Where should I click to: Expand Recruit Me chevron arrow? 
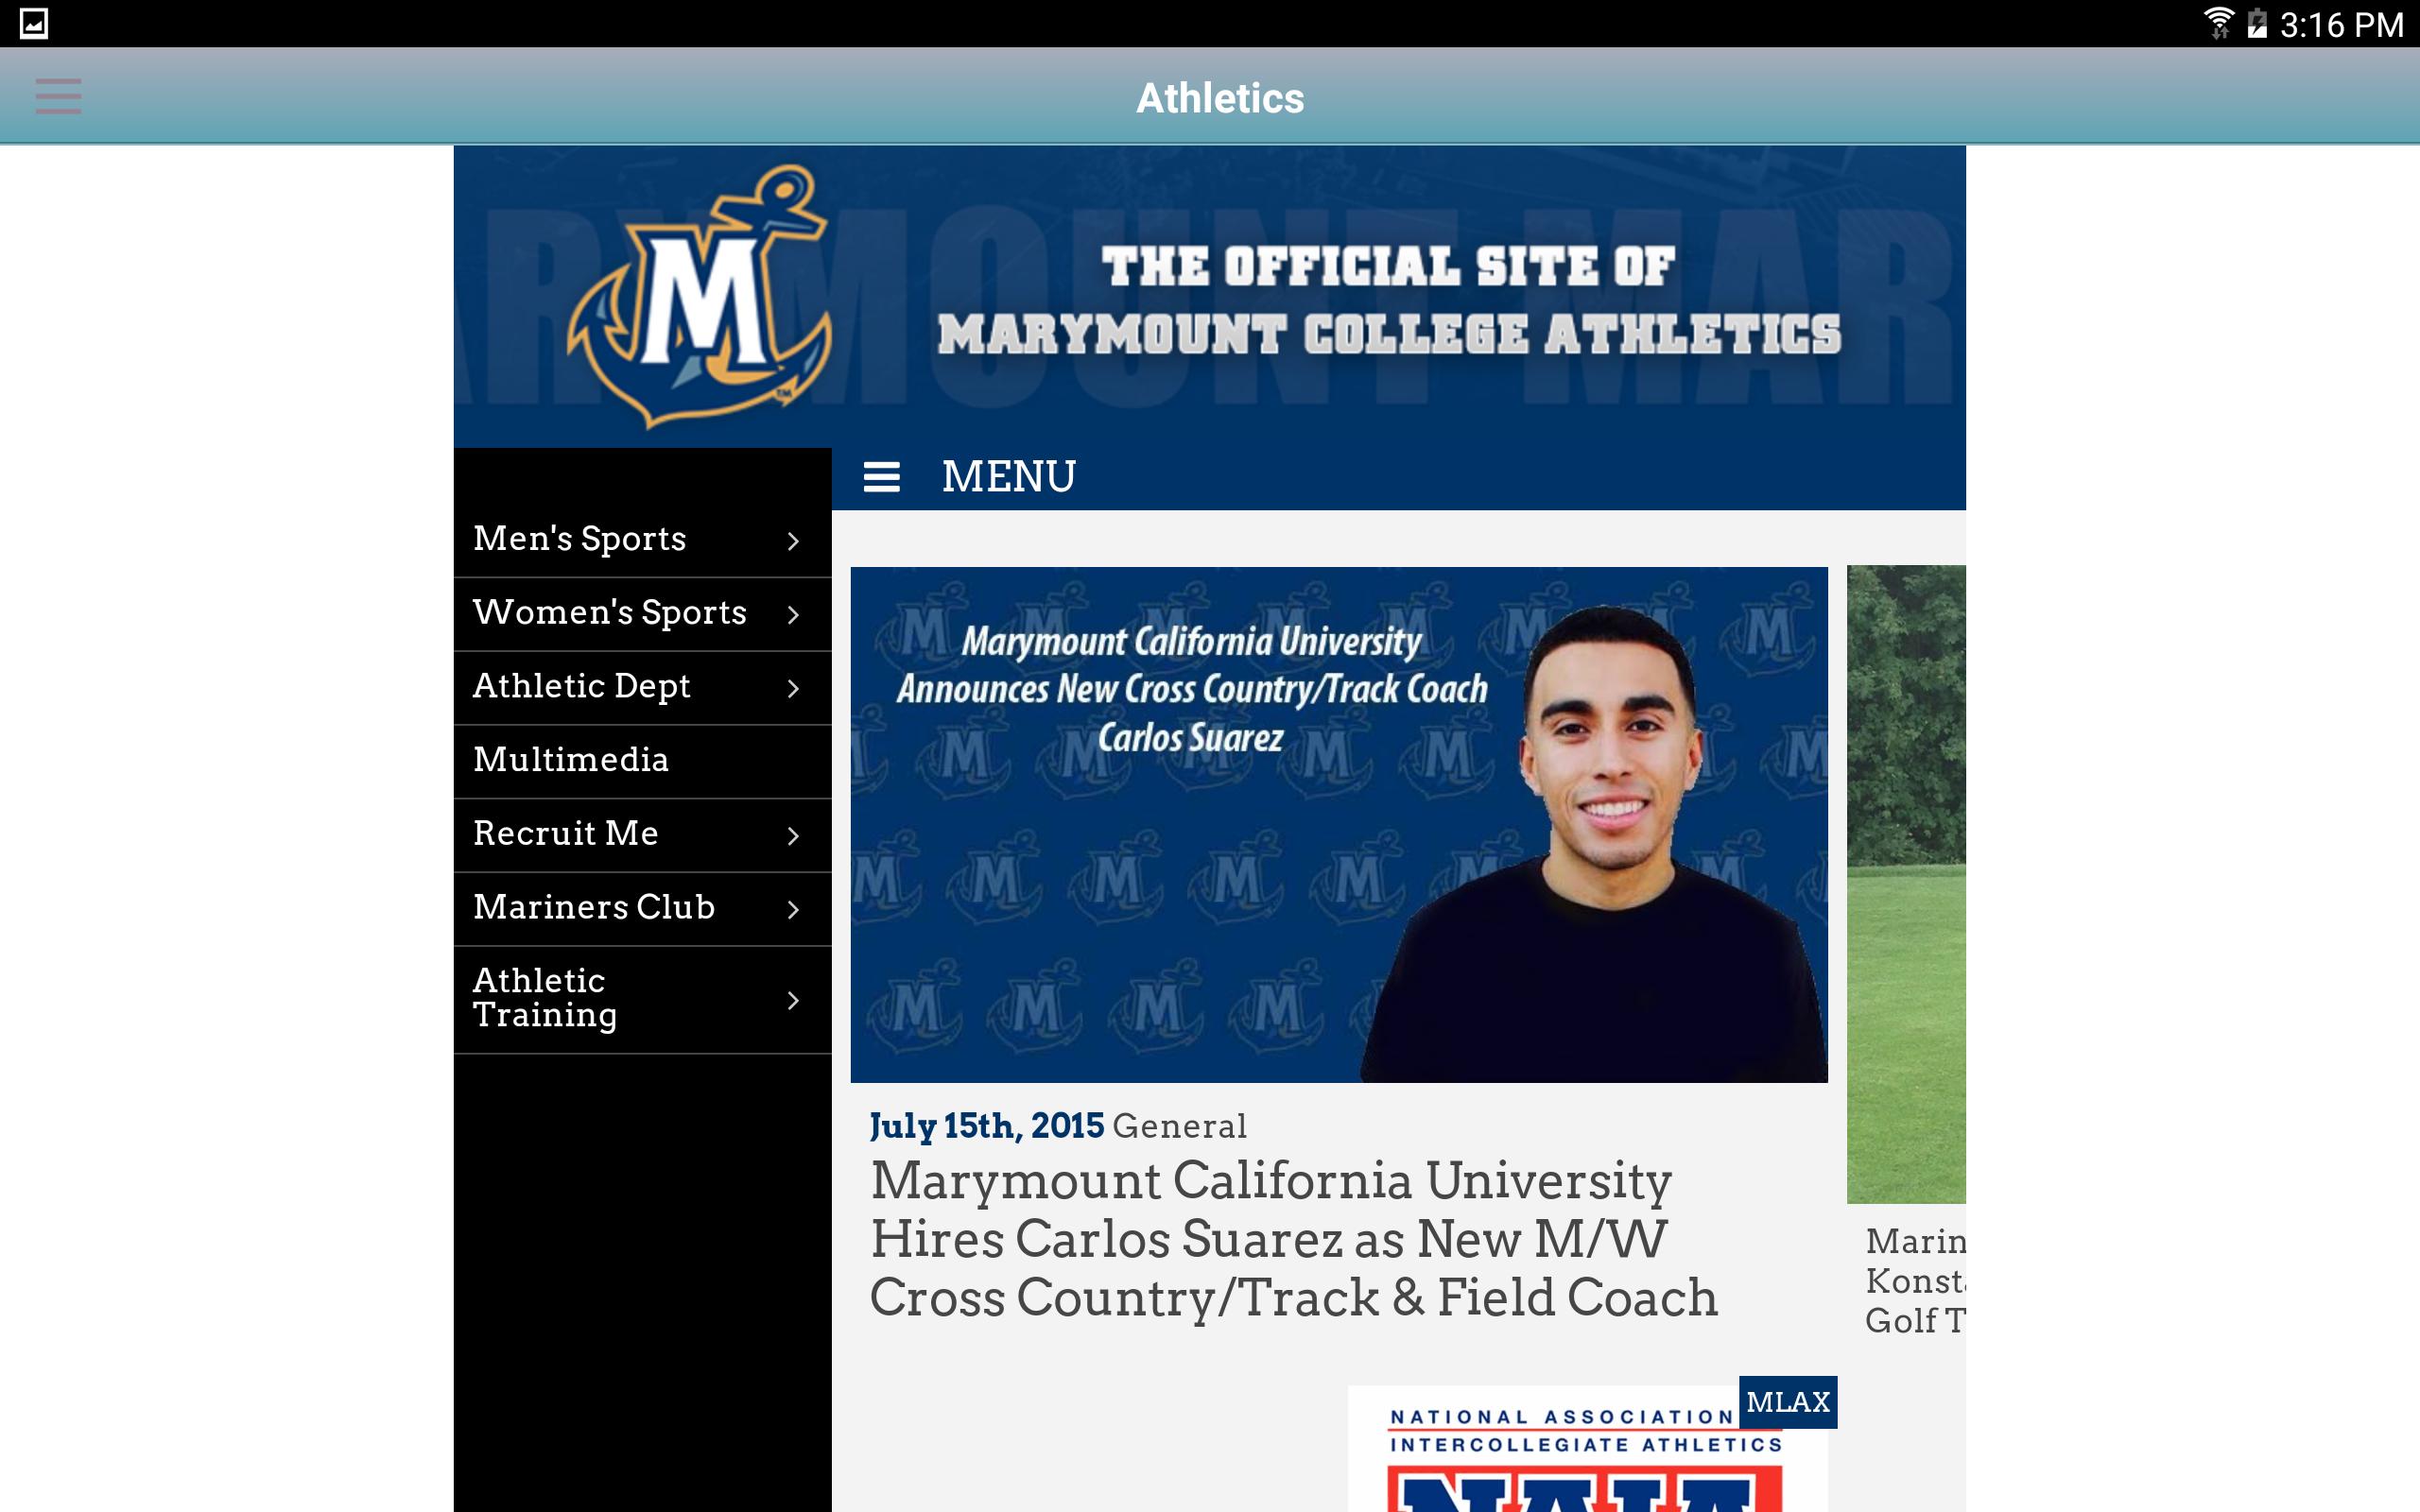click(793, 835)
